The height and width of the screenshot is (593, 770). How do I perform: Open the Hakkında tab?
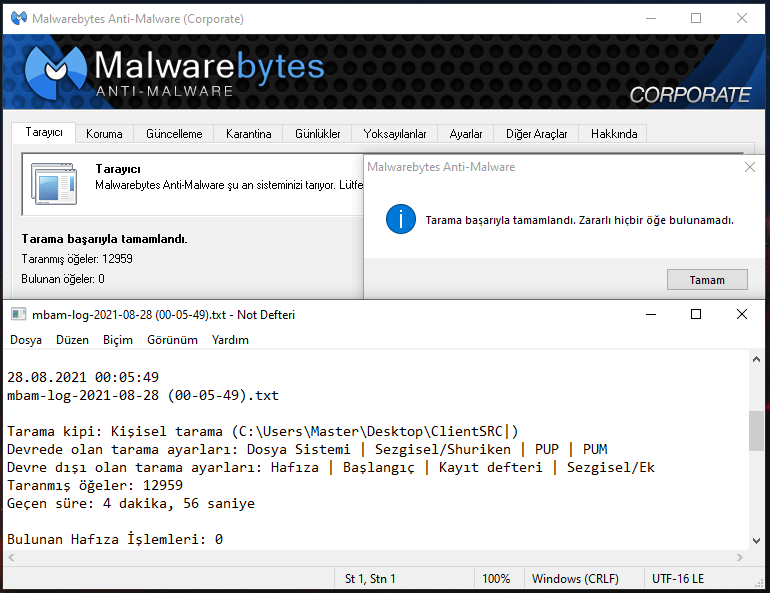[614, 134]
